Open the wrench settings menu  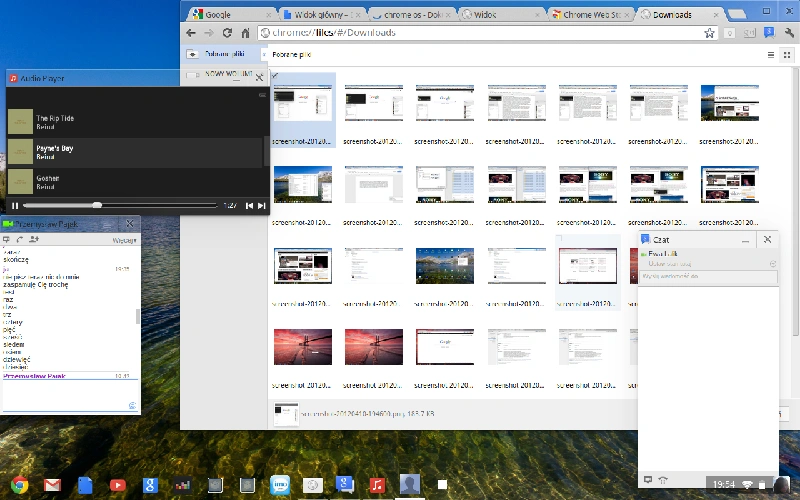tap(789, 33)
